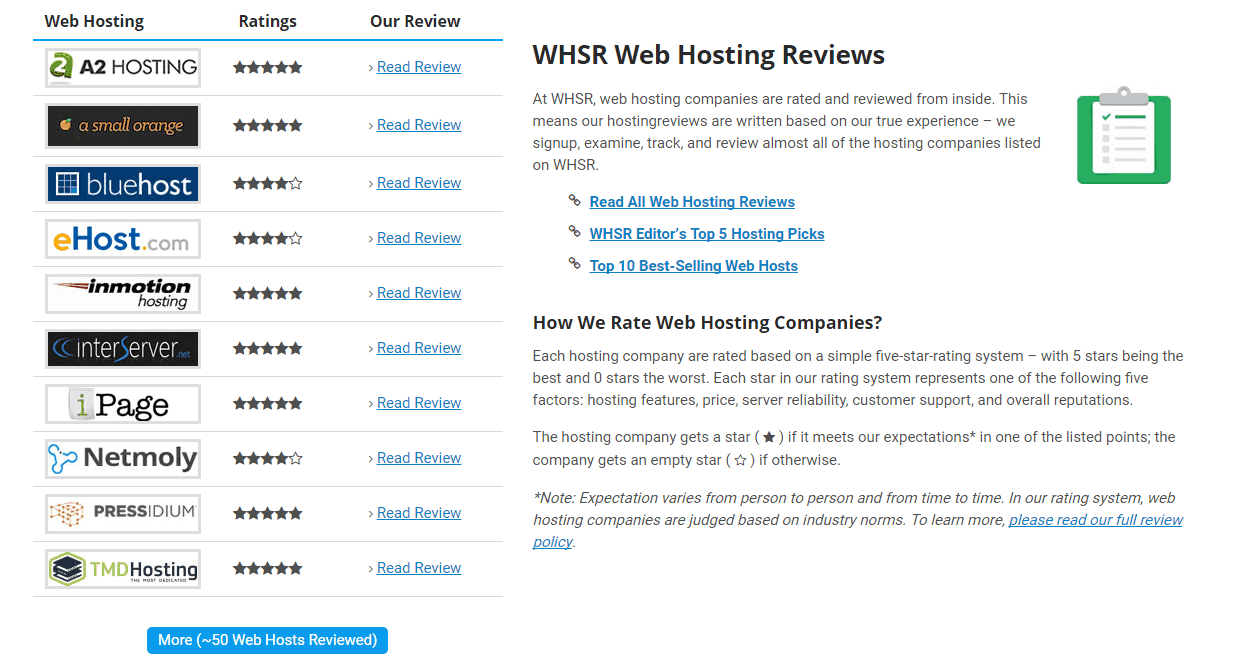Open Read Review for Bluehost
Viewport: 1234px width, 663px height.
419,183
